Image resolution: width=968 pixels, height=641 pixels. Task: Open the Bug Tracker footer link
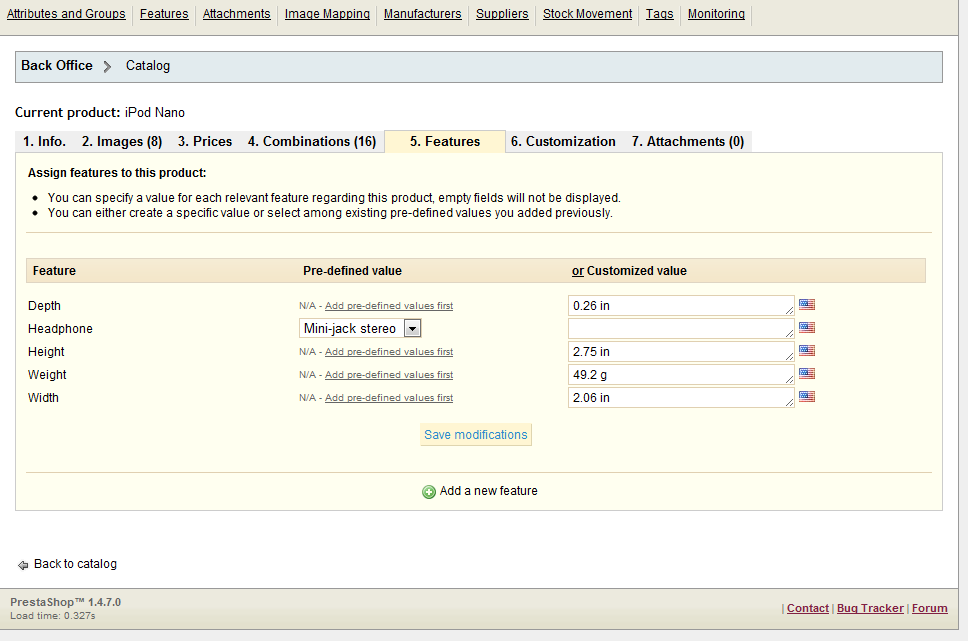(870, 608)
